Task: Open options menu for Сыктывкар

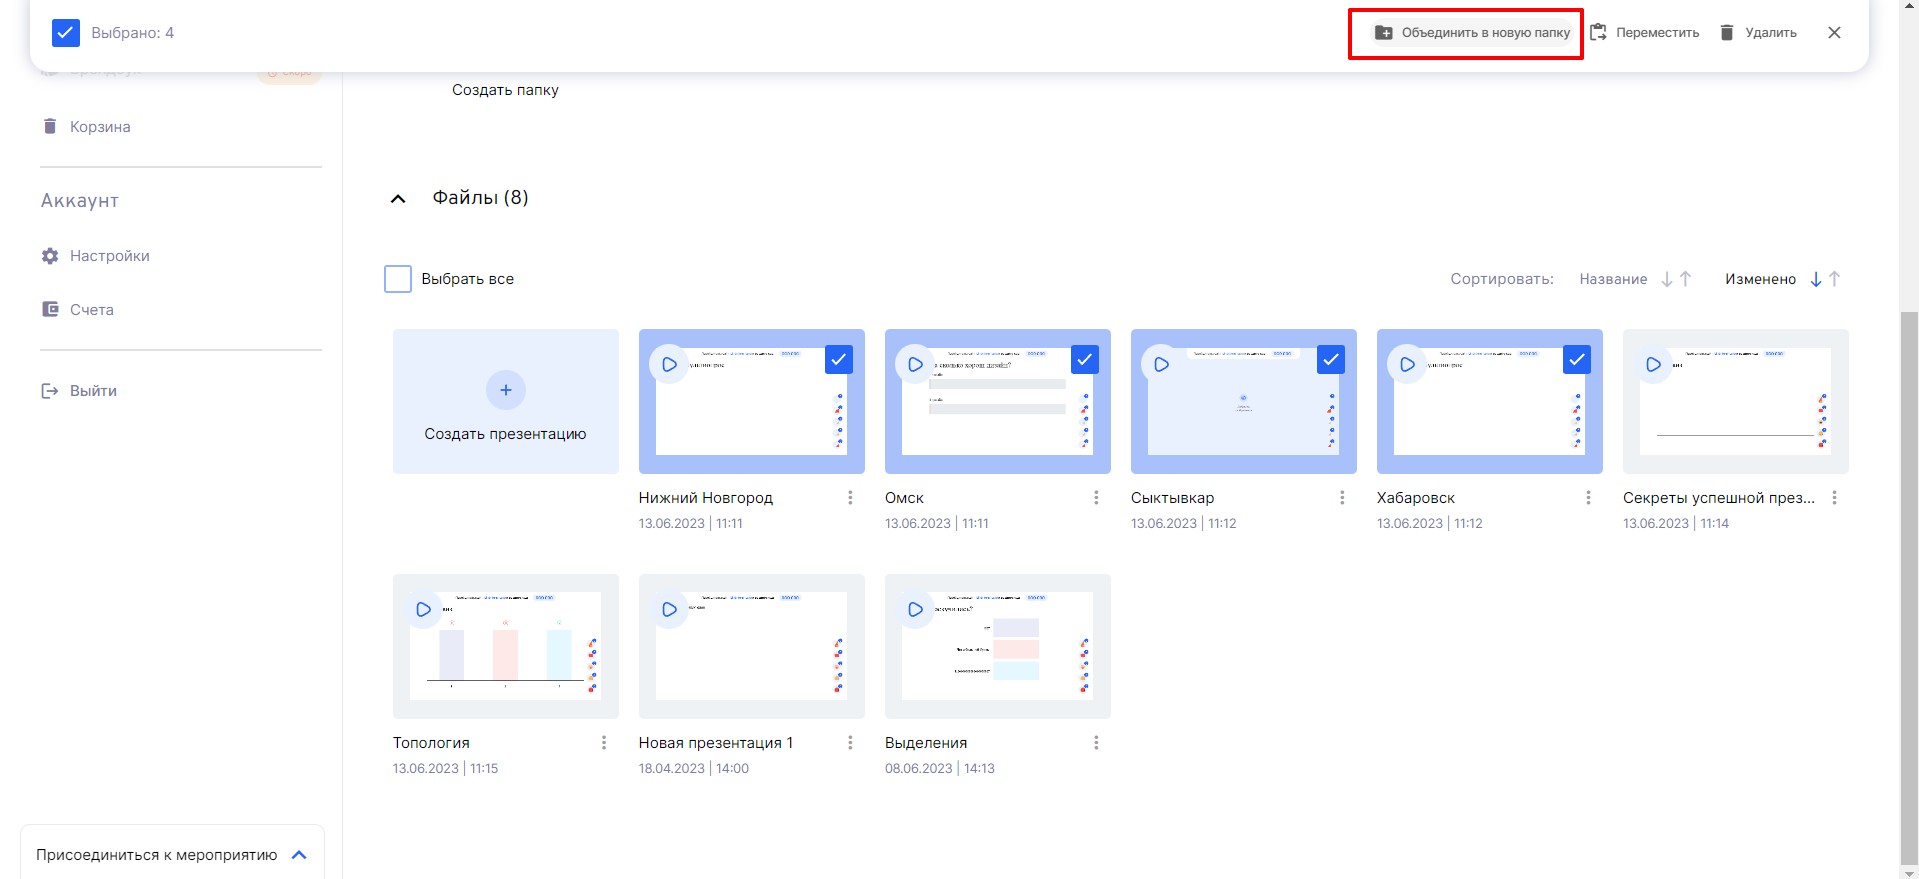Action: coord(1343,498)
